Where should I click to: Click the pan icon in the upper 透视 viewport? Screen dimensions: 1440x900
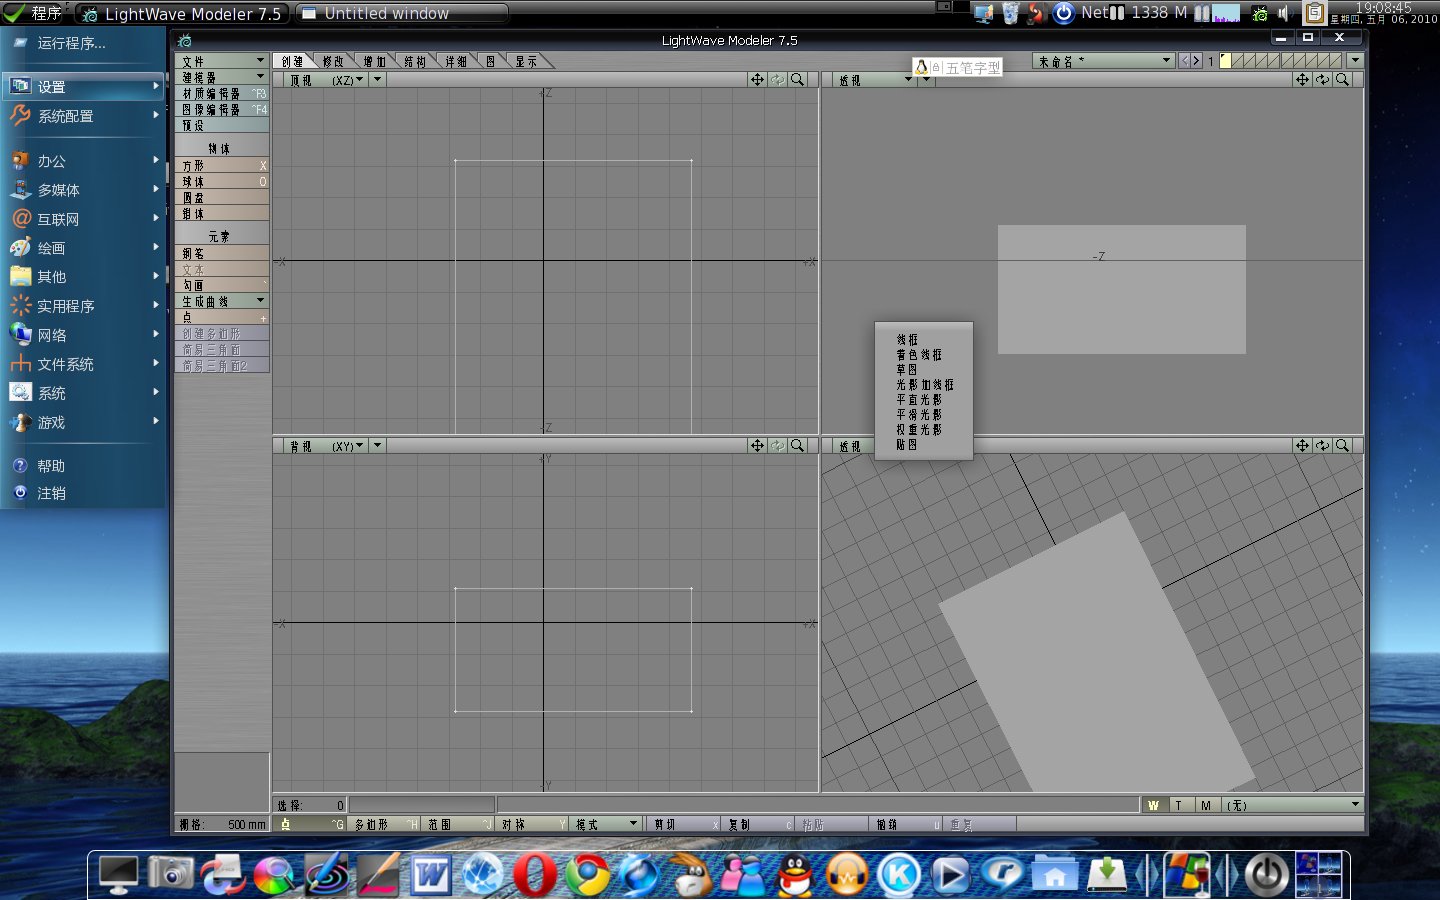[x=1302, y=79]
